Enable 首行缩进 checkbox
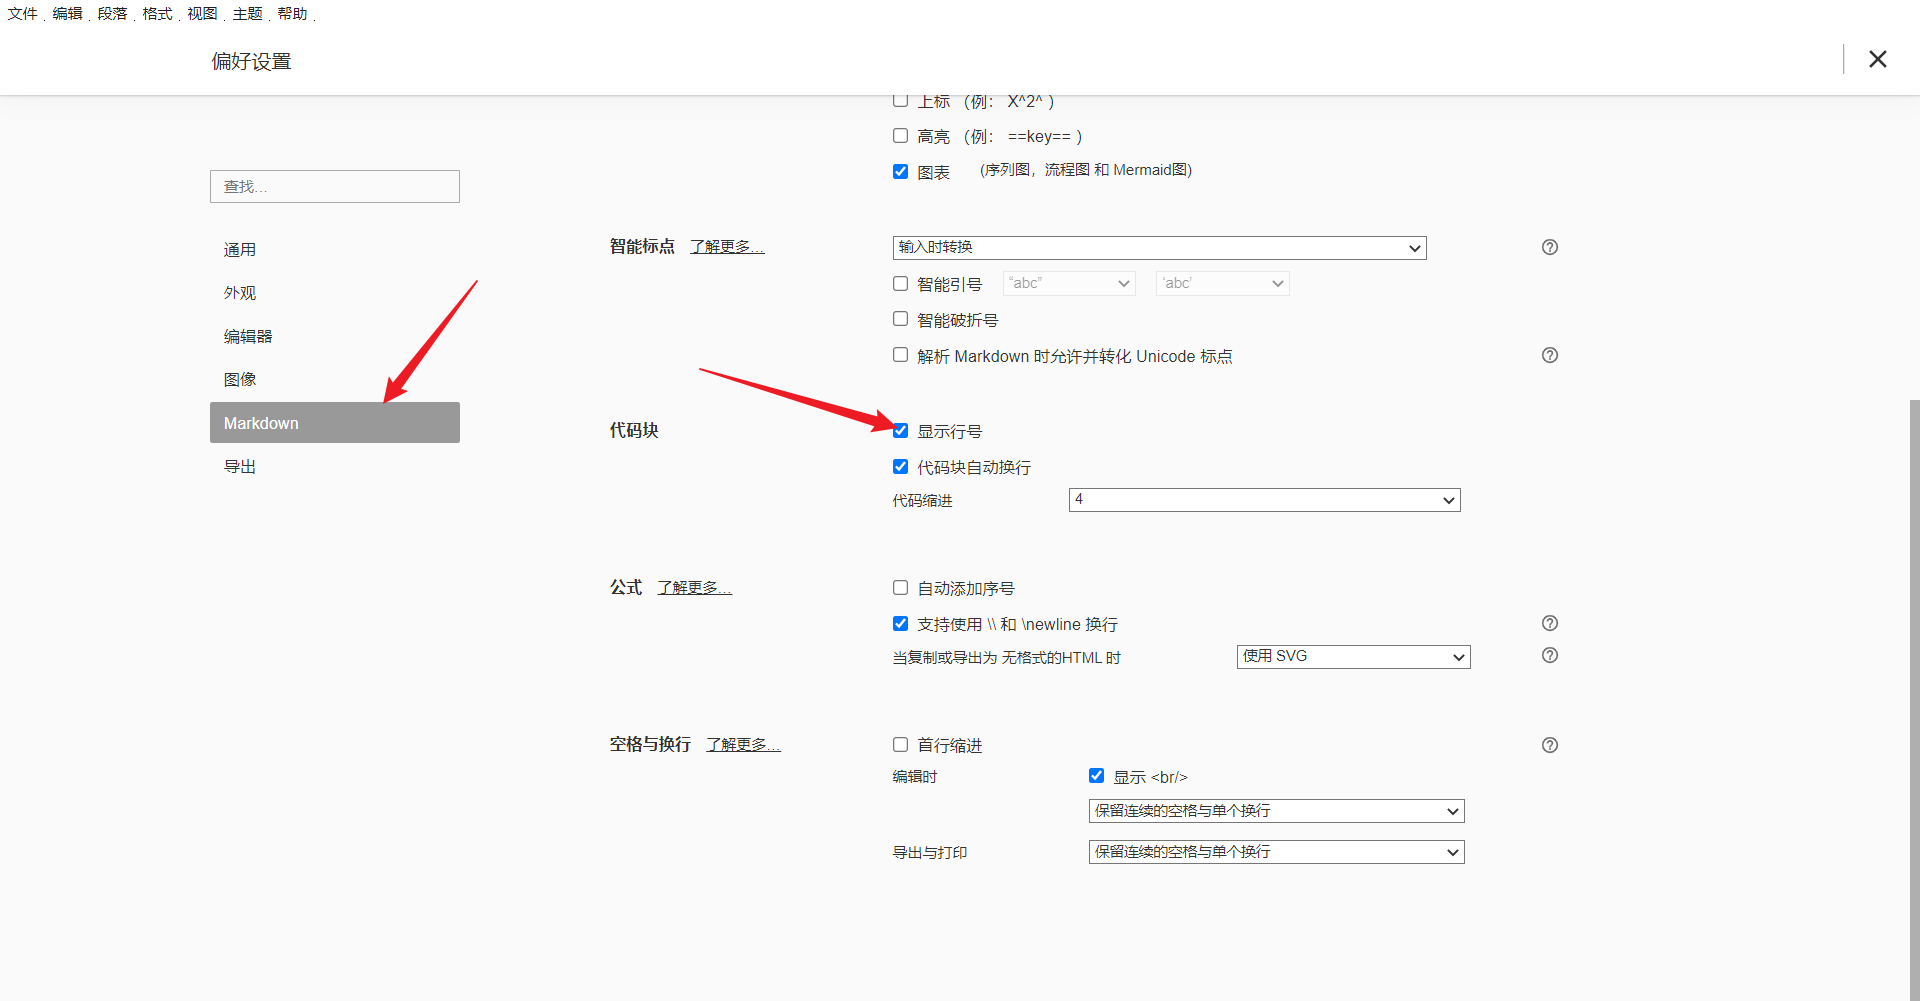Image resolution: width=1920 pixels, height=1001 pixels. tap(900, 745)
